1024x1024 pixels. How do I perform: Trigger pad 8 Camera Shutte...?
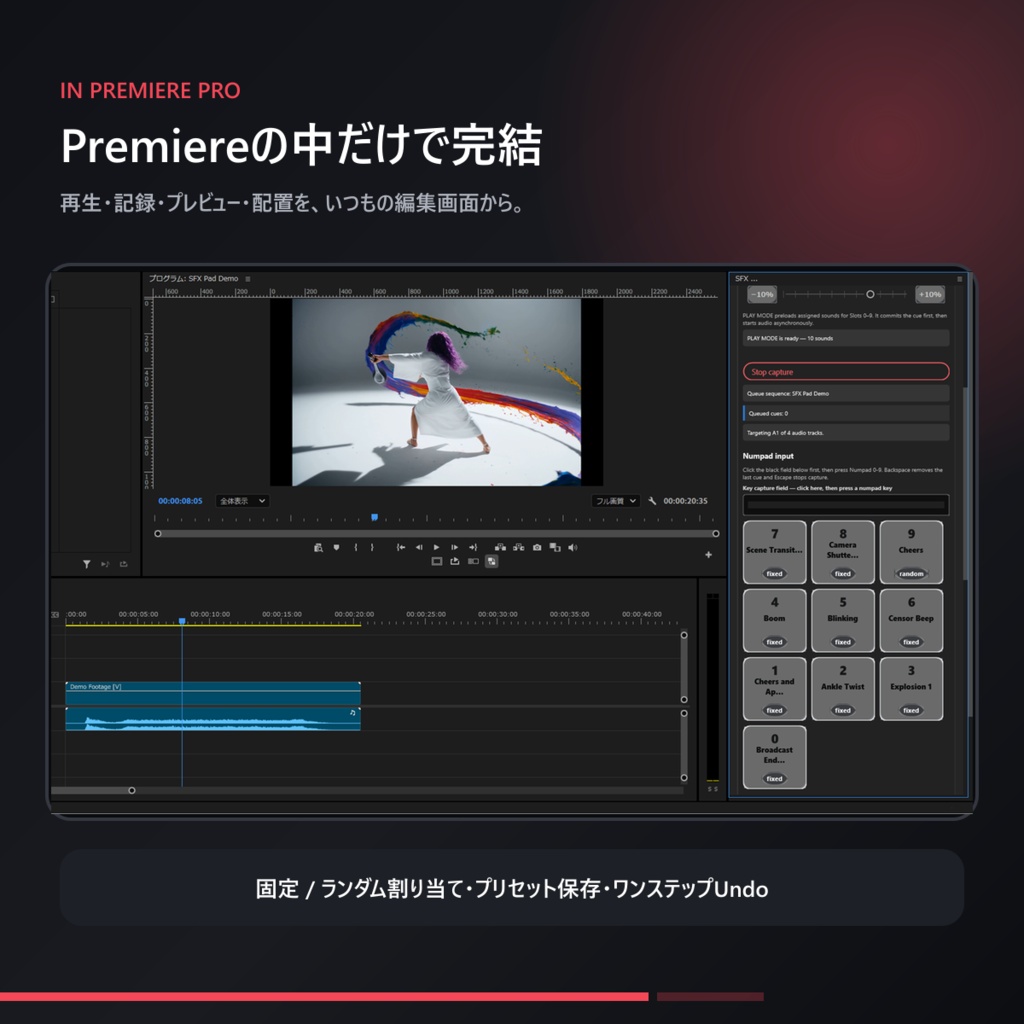click(842, 552)
